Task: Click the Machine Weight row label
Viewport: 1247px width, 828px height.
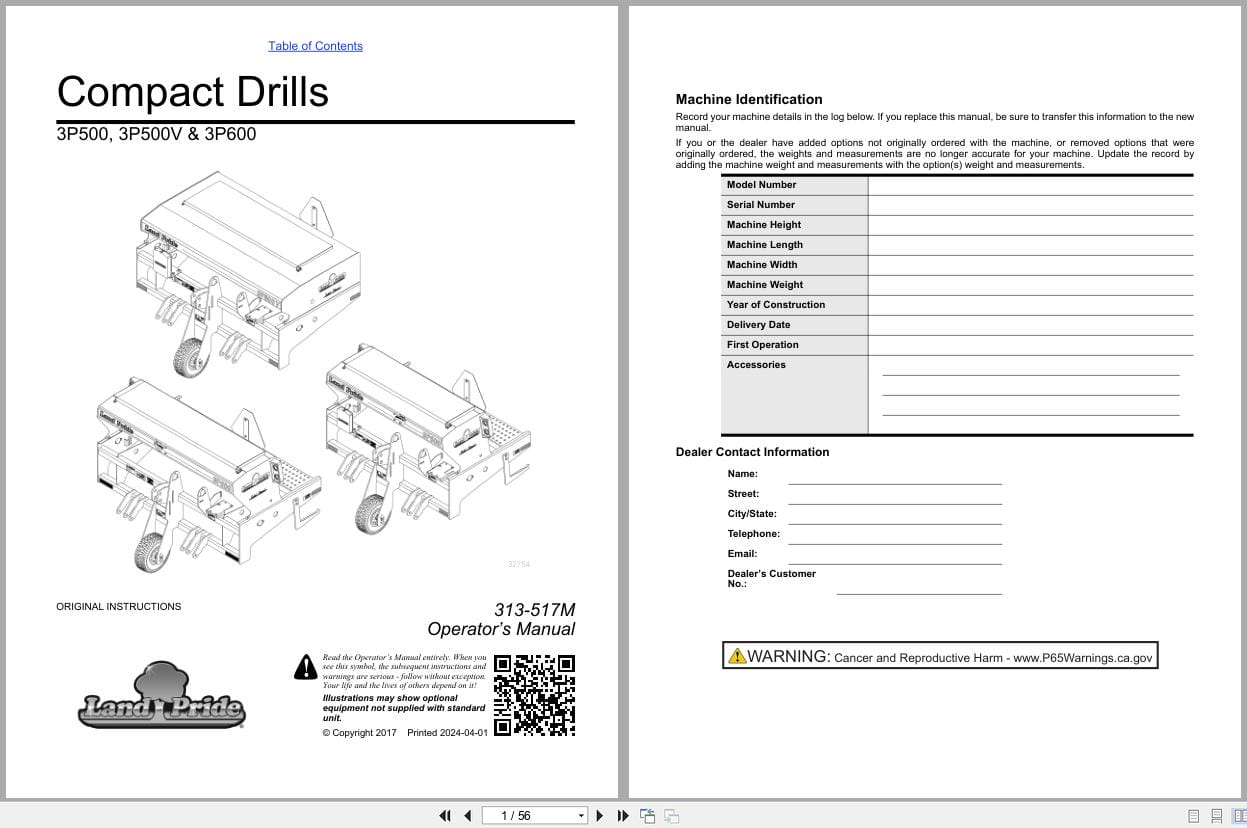Action: tap(765, 285)
